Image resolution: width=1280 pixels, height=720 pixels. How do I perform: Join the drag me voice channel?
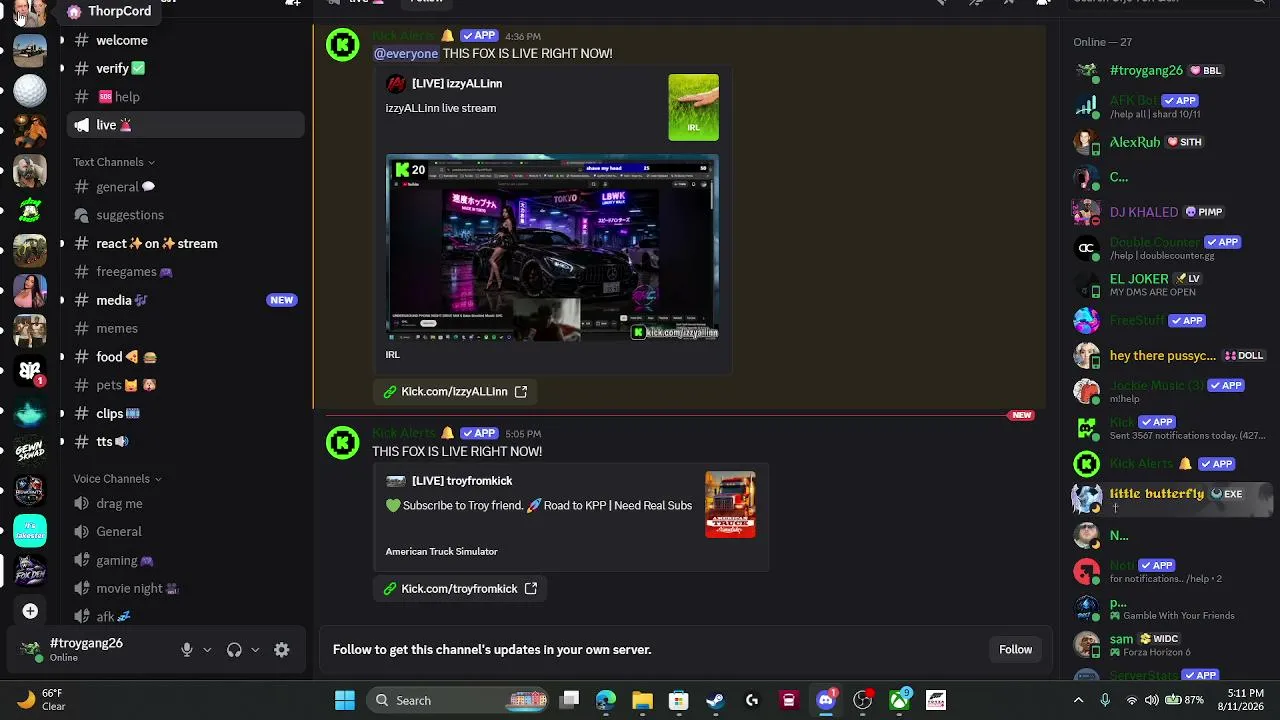(x=186, y=504)
